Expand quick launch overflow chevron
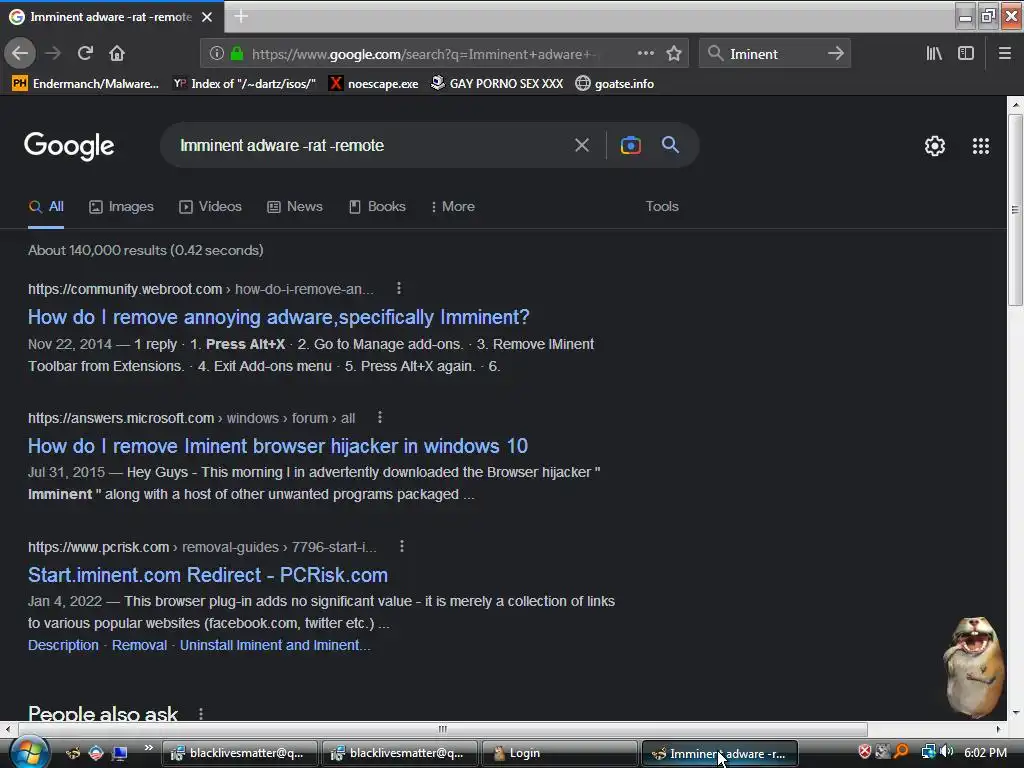 point(149,748)
